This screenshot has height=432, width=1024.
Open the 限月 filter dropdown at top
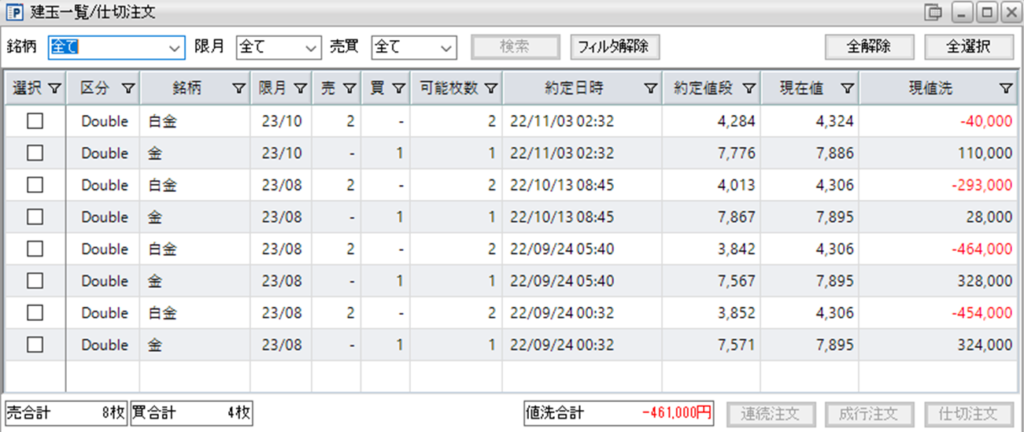(x=278, y=48)
